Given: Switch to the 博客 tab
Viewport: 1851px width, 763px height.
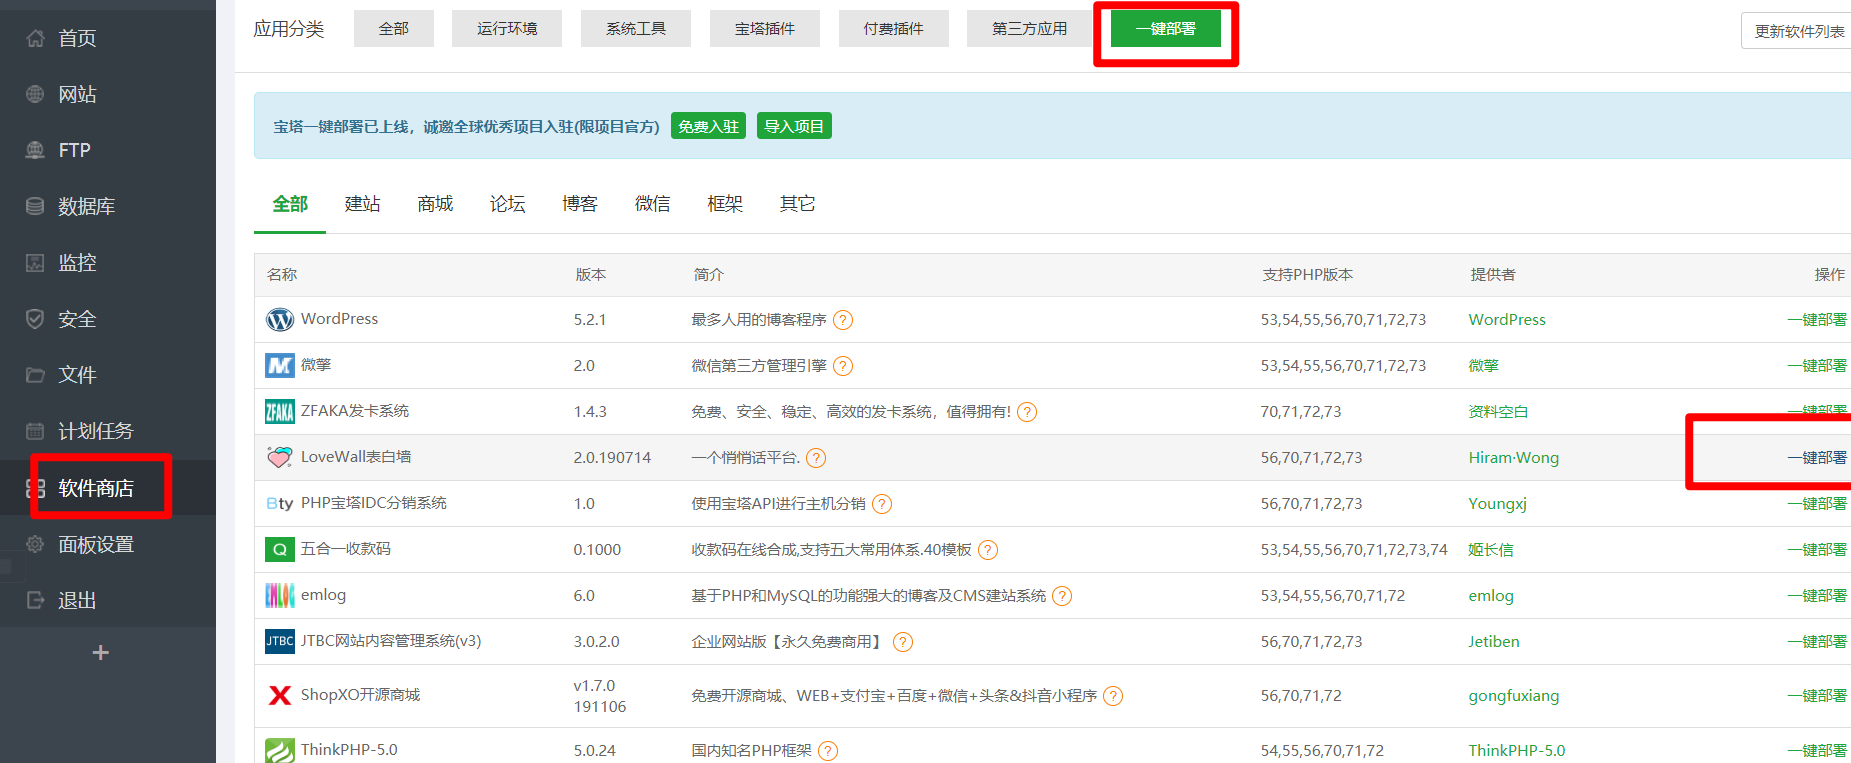Looking at the screenshot, I should (x=580, y=204).
